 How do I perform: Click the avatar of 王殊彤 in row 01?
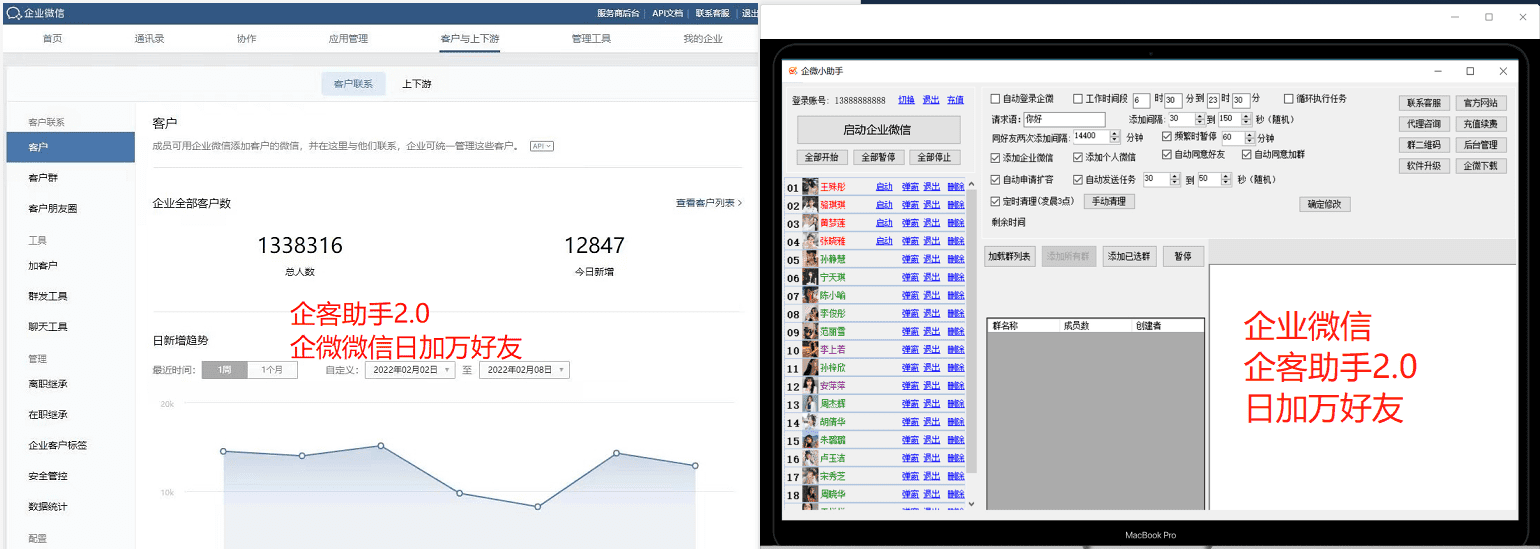[x=810, y=187]
